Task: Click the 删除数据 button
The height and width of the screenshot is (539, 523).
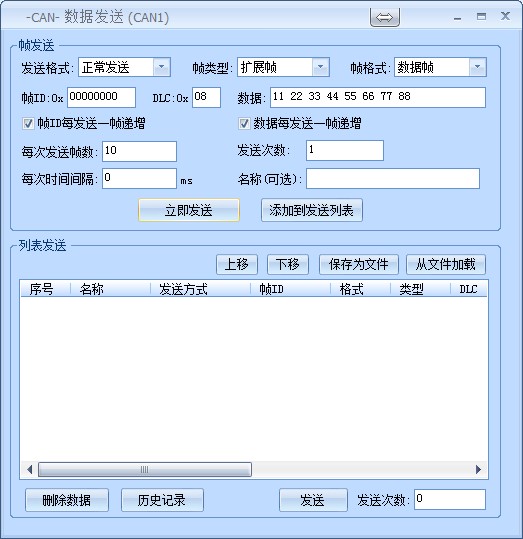Action: (67, 500)
